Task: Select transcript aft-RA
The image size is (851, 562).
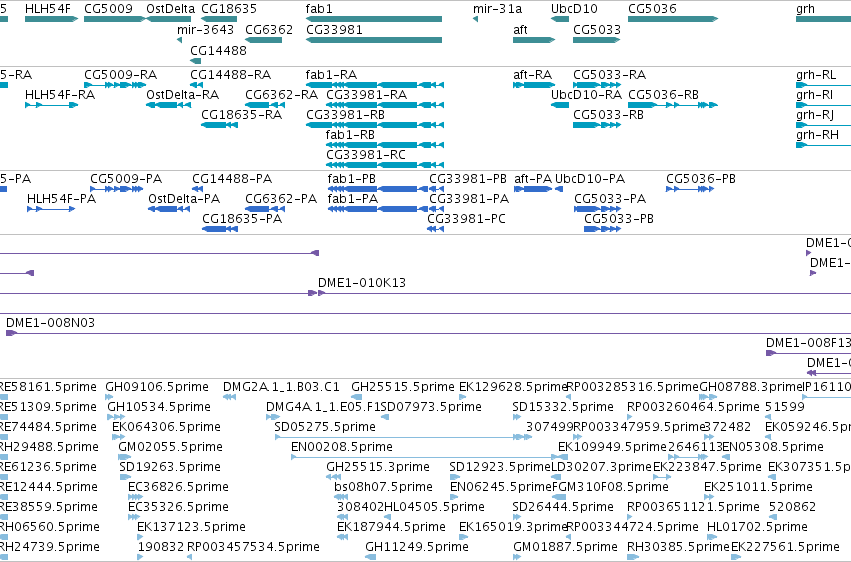Action: tap(532, 74)
